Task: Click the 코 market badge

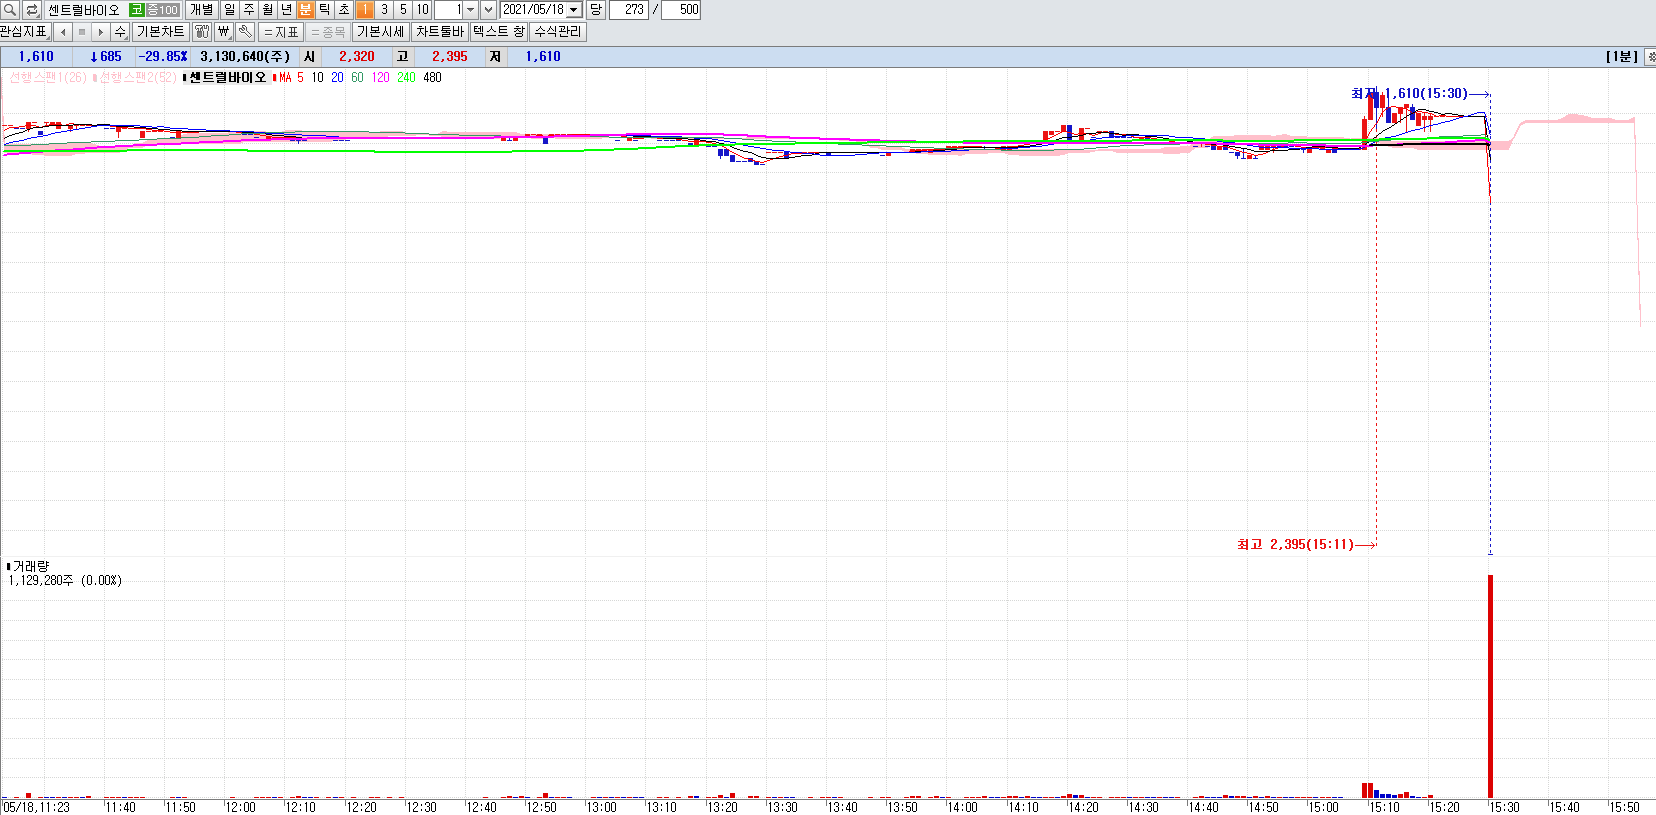Action: tap(136, 10)
